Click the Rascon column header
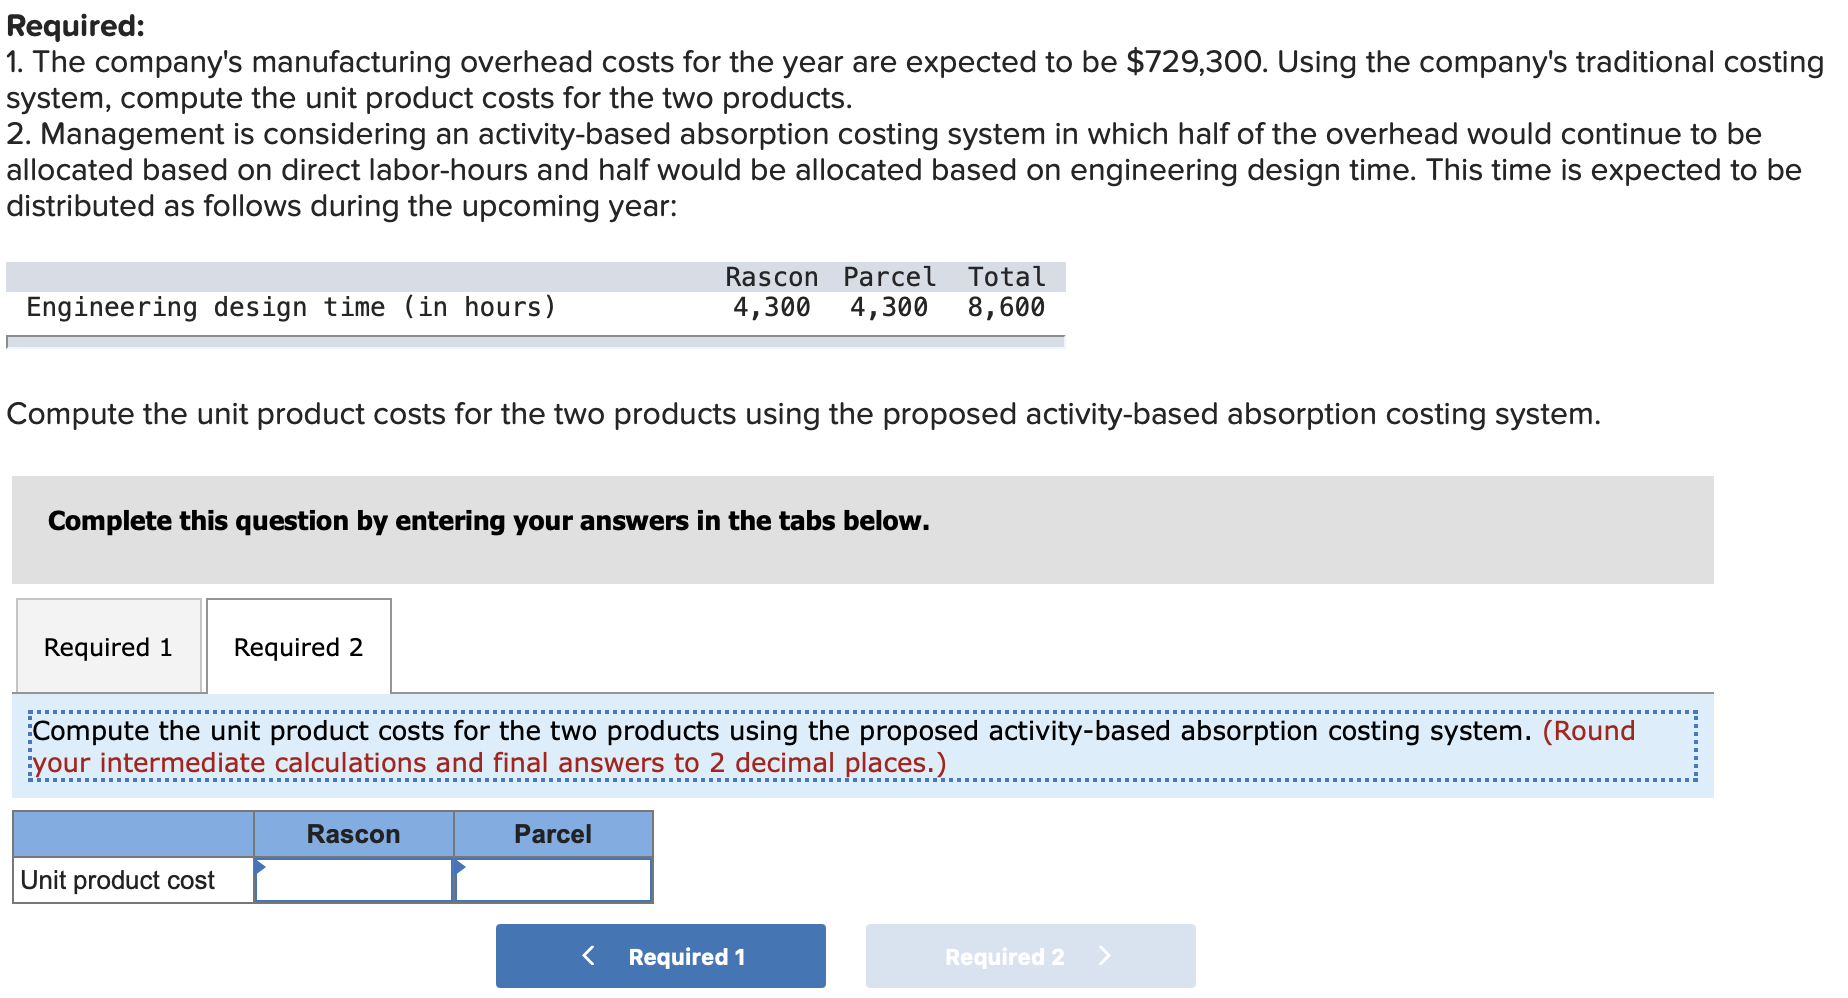 [x=353, y=833]
